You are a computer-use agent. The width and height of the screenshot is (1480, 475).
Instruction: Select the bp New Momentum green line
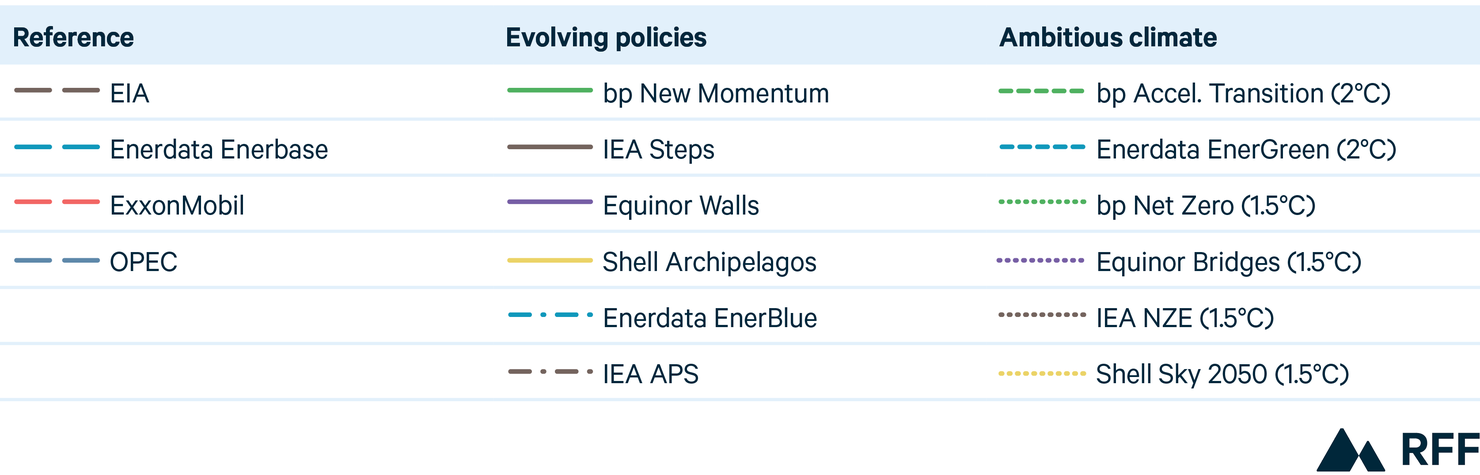[550, 91]
